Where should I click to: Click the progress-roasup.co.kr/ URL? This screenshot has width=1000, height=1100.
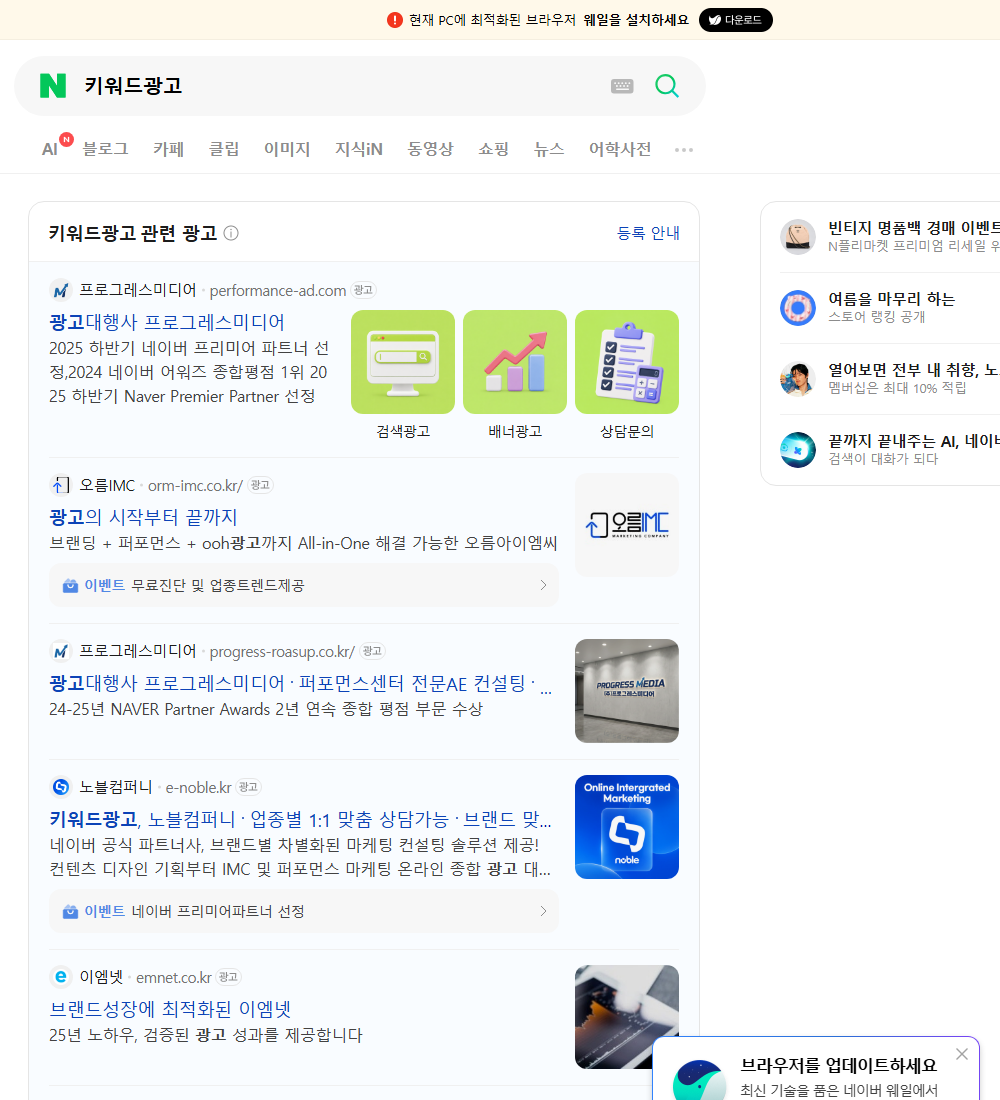[282, 652]
